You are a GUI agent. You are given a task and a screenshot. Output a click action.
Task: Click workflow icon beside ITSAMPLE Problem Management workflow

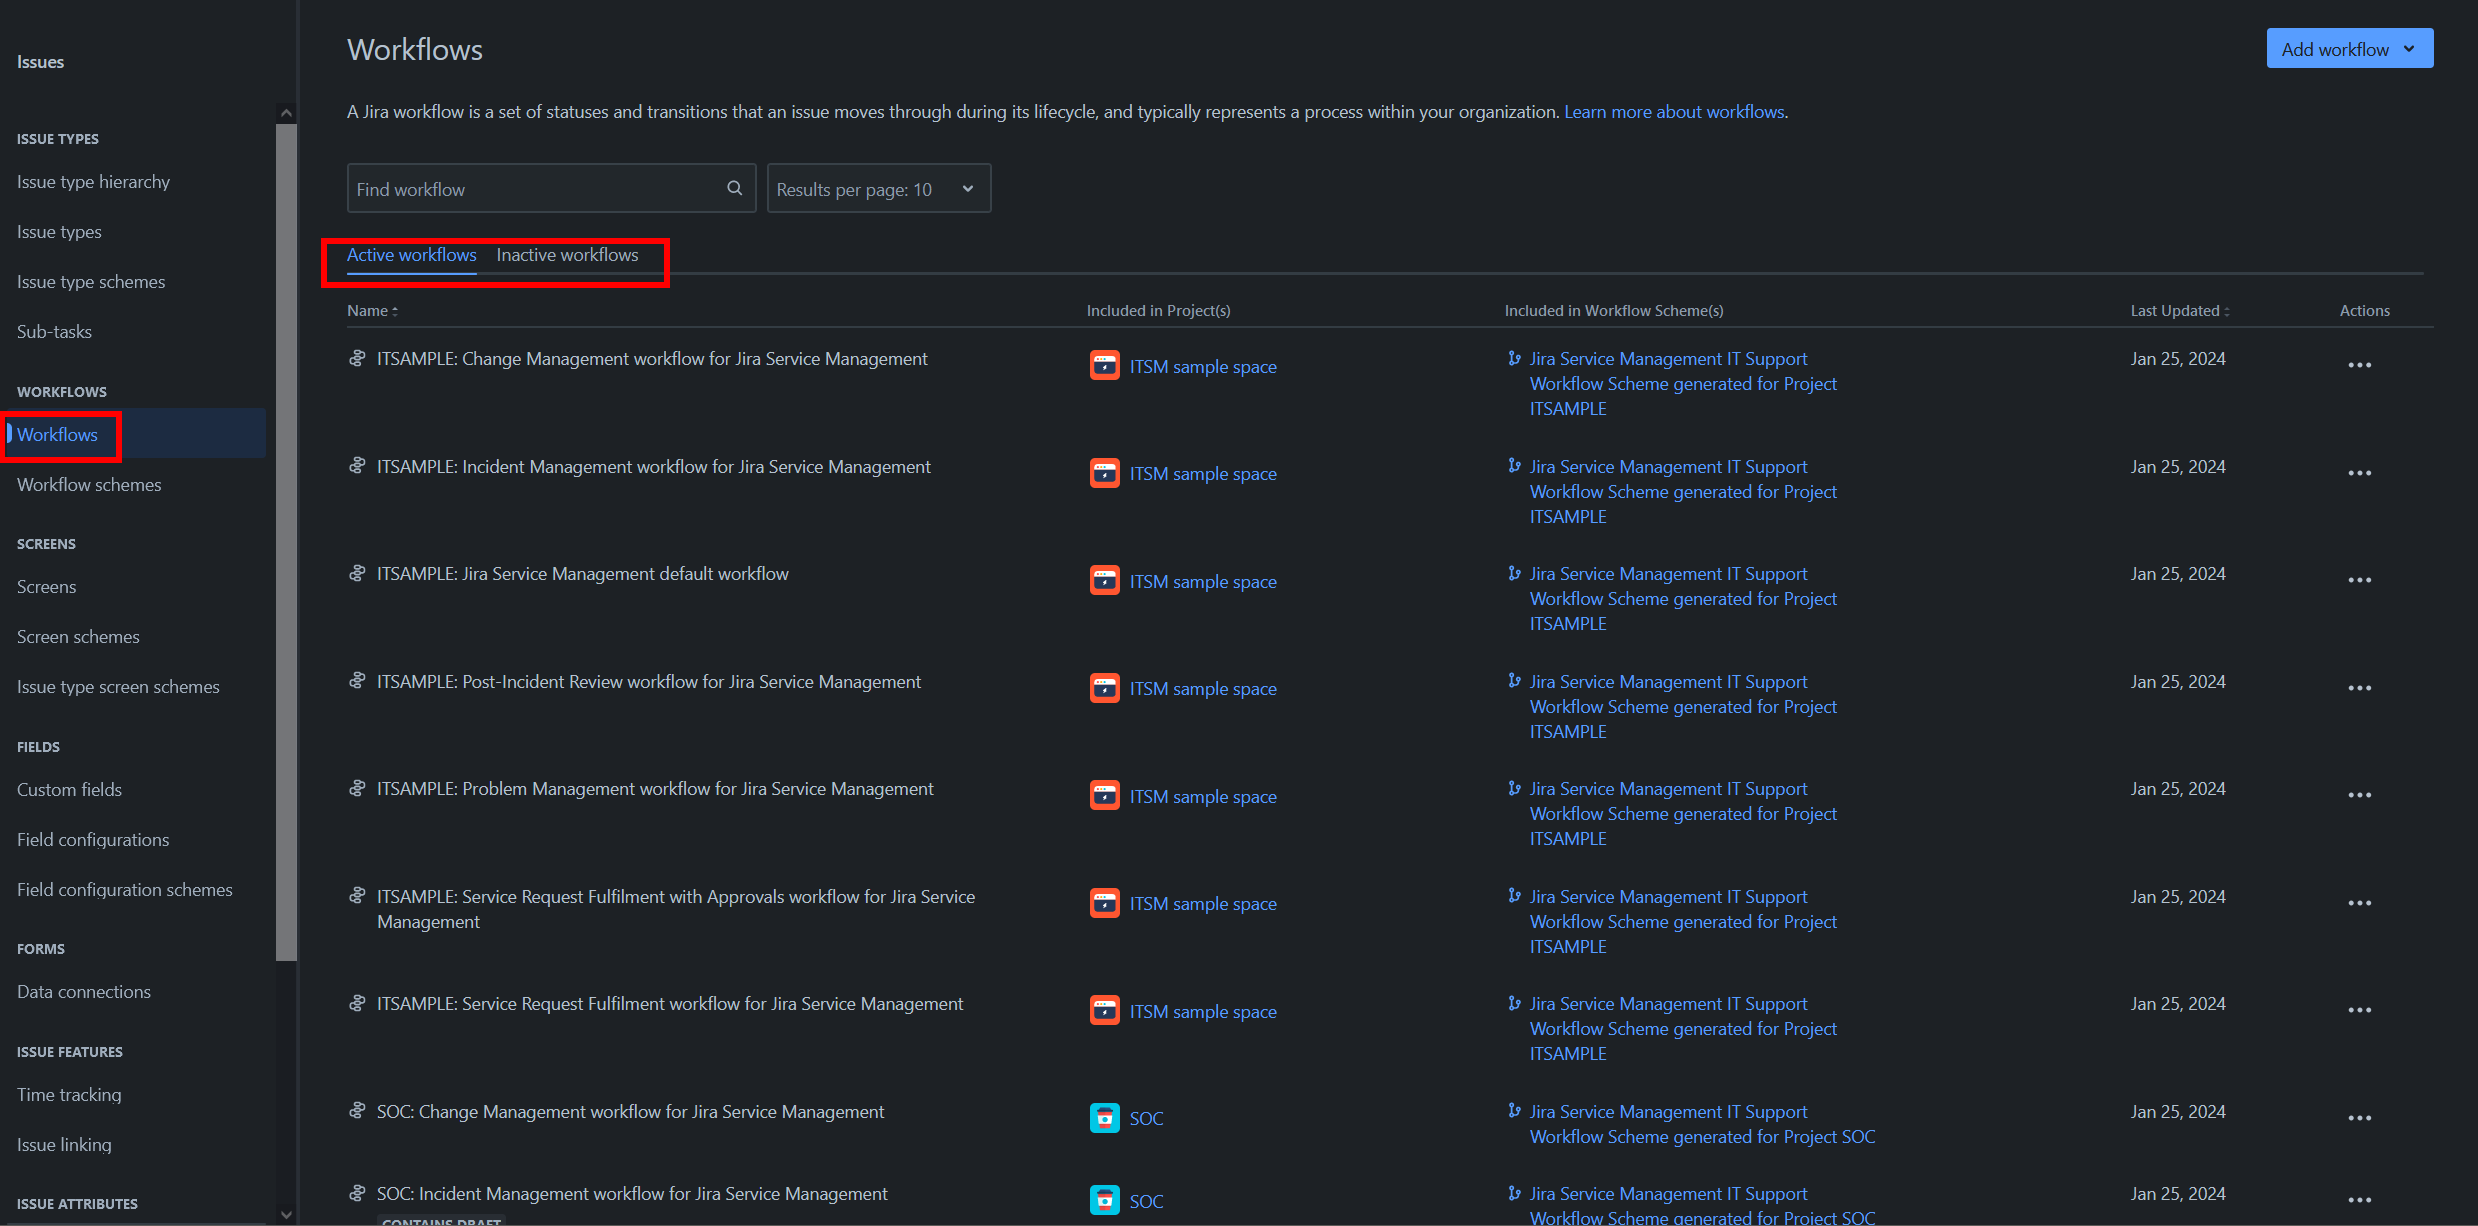point(357,789)
